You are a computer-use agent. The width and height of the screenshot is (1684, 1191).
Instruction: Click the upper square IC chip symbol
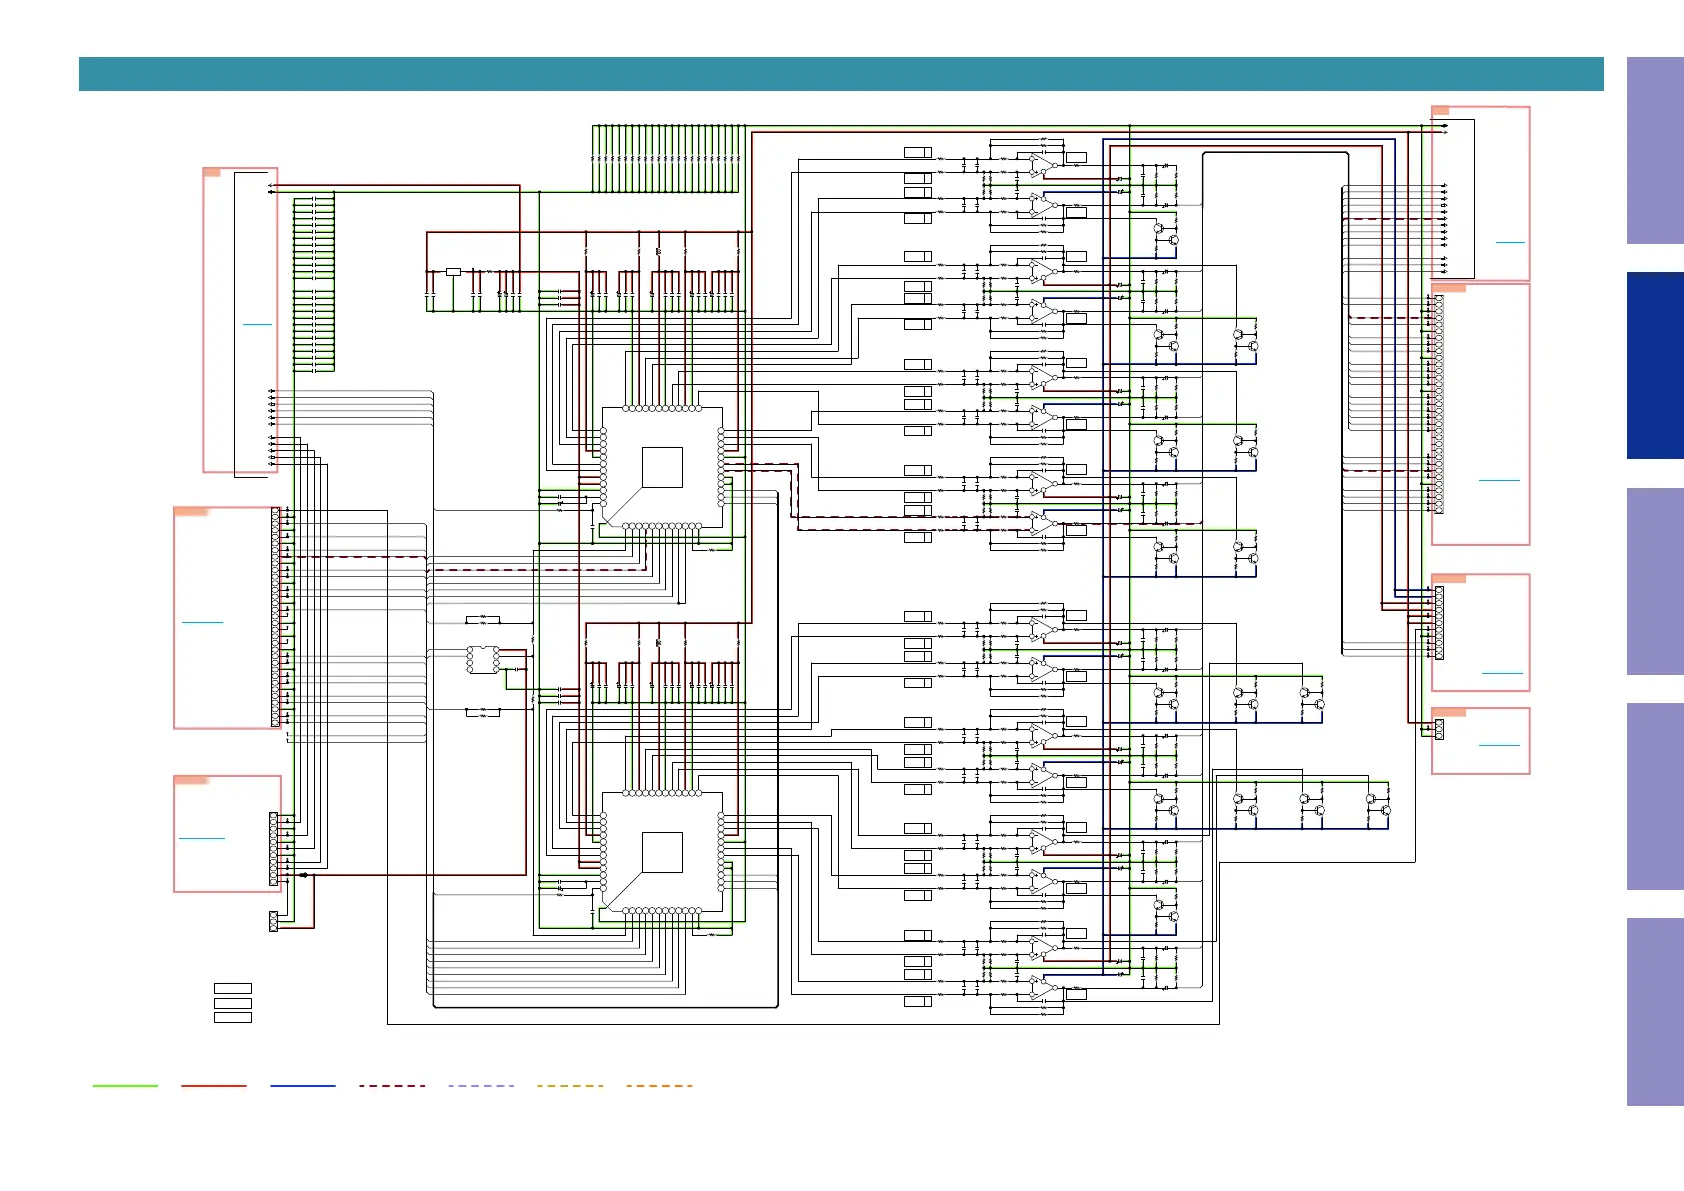point(662,467)
